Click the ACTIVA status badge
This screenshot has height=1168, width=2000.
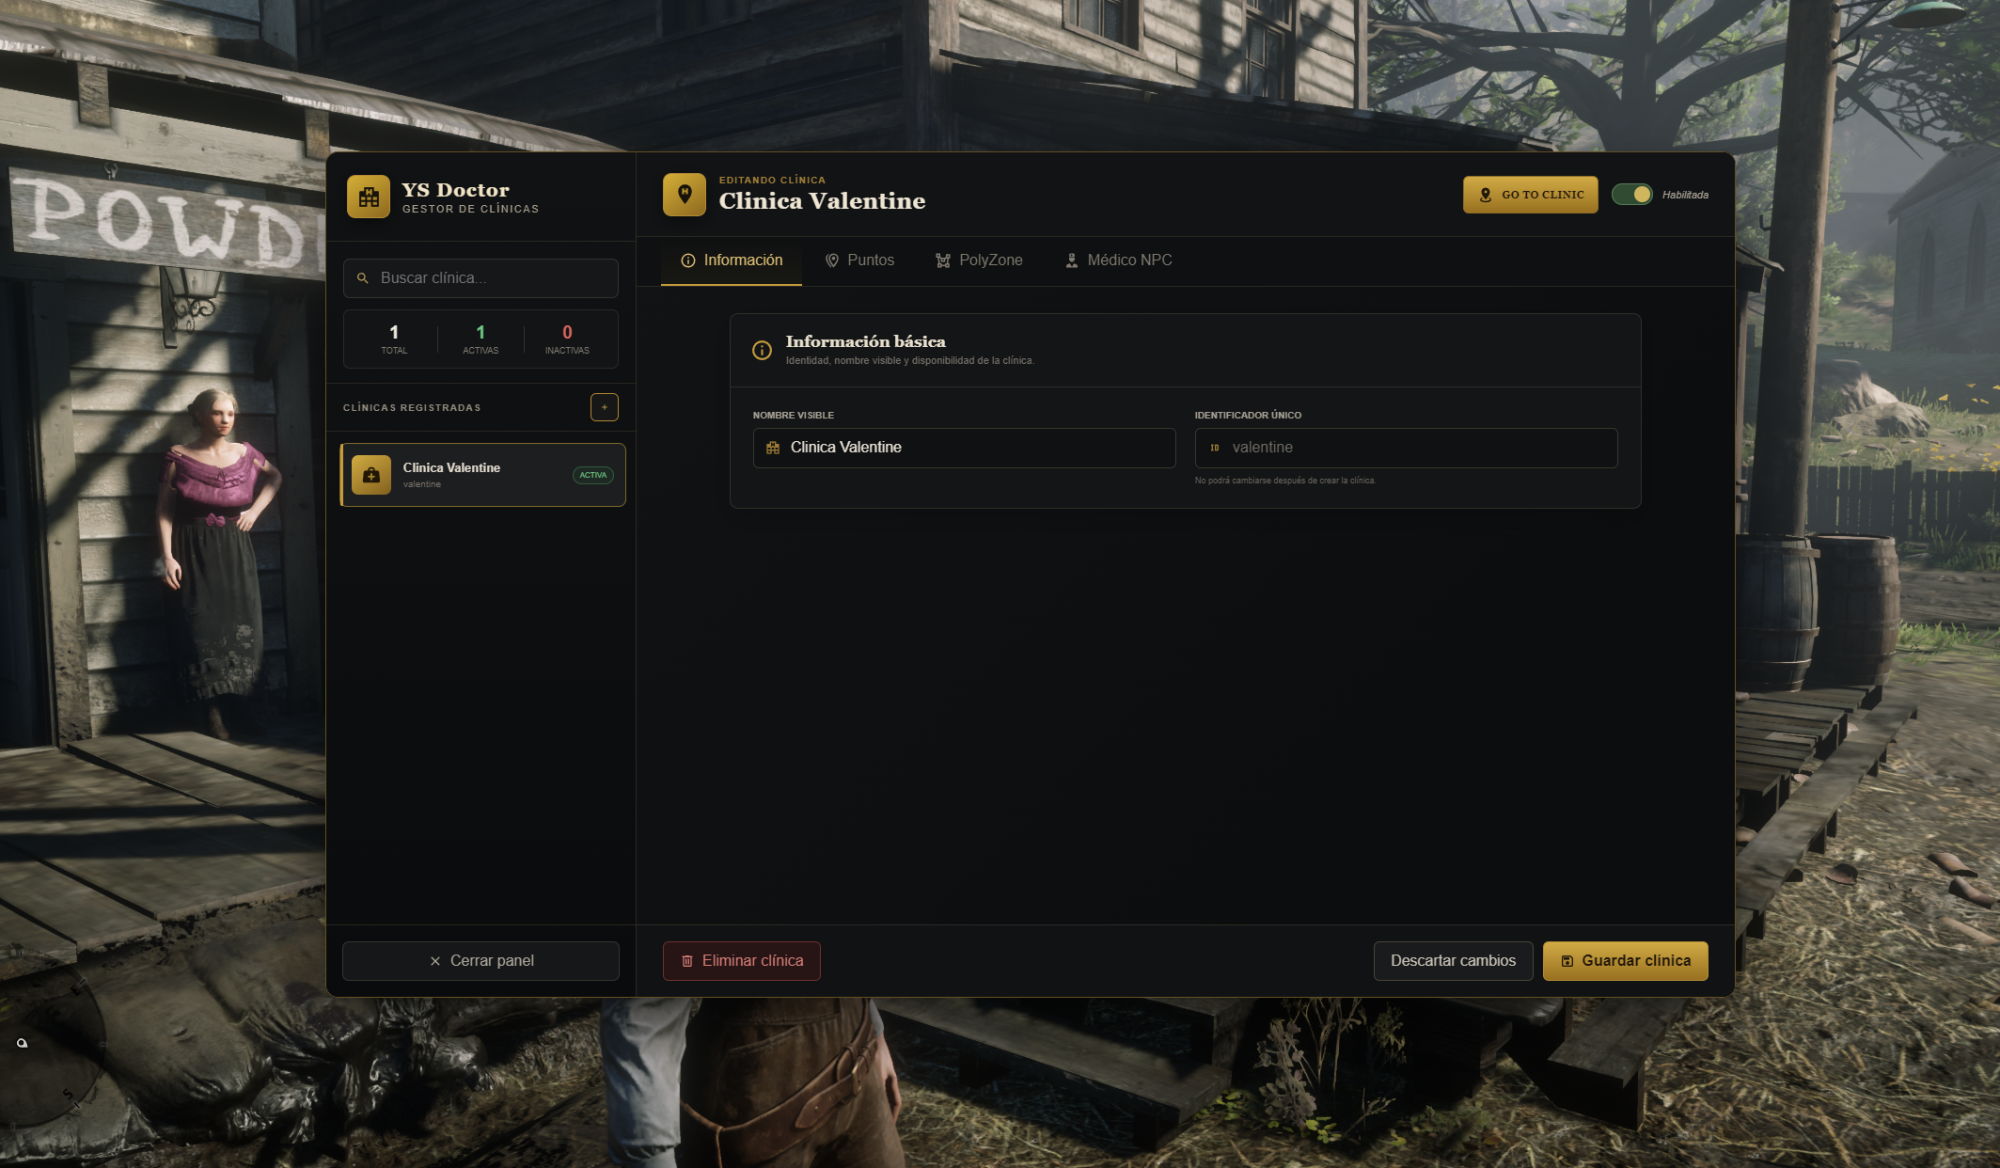click(x=593, y=475)
